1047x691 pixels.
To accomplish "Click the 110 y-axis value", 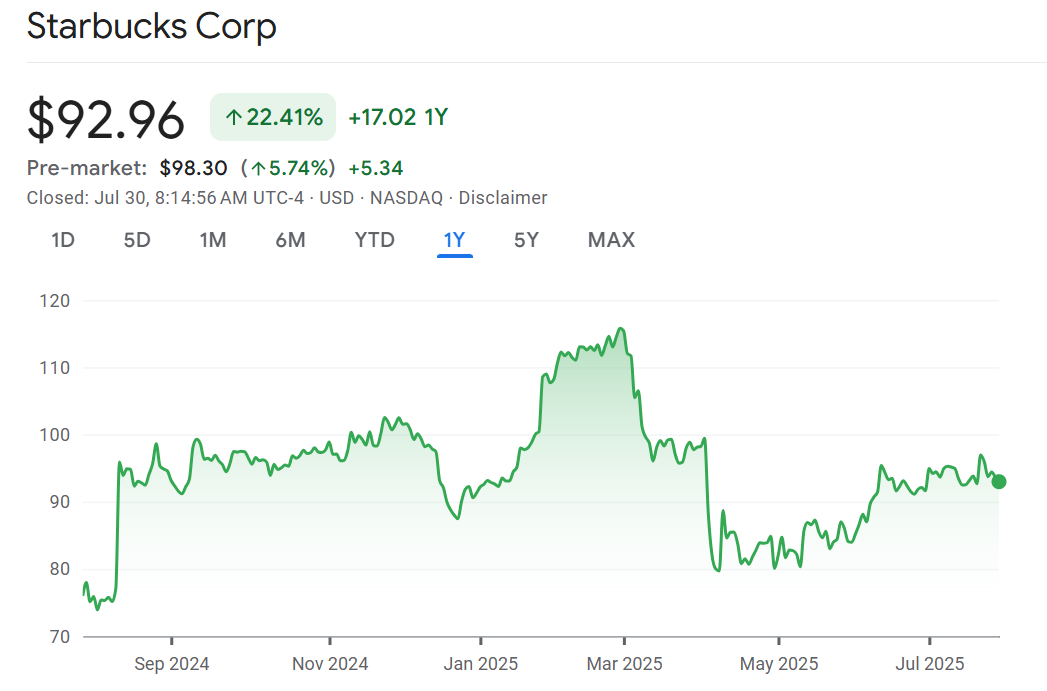I will (x=55, y=368).
